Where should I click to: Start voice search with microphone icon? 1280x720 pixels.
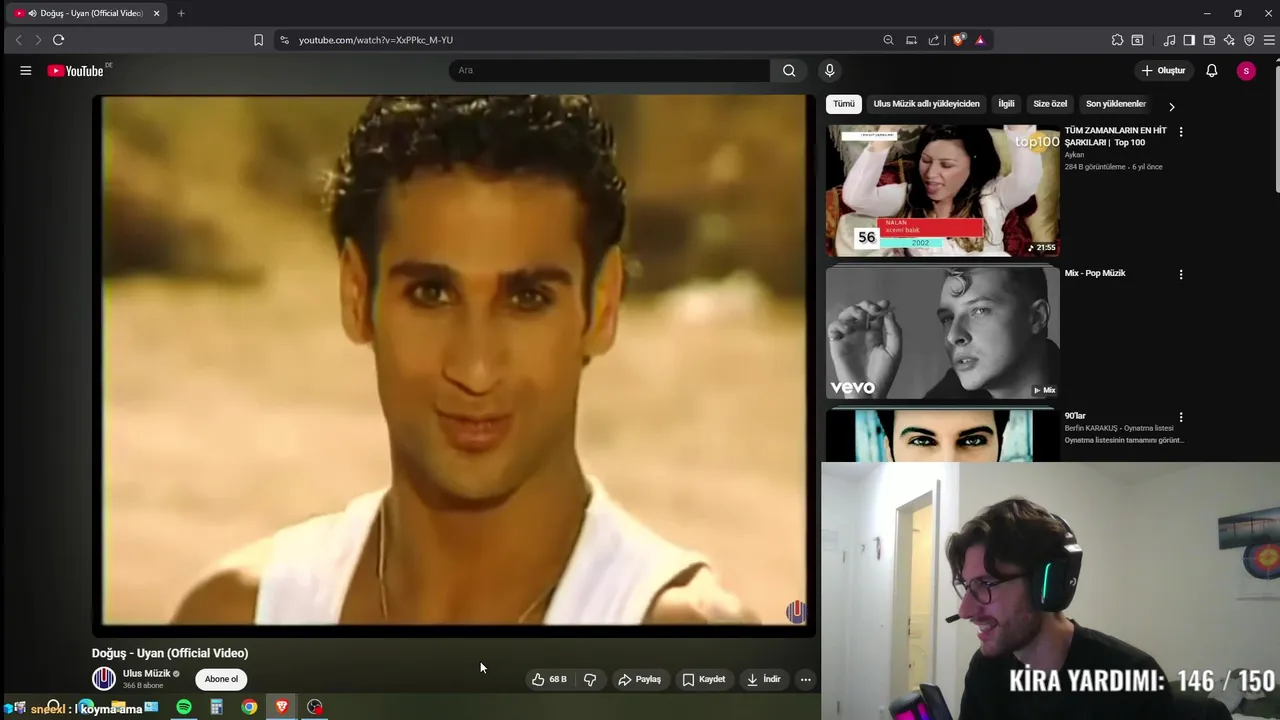click(x=829, y=71)
